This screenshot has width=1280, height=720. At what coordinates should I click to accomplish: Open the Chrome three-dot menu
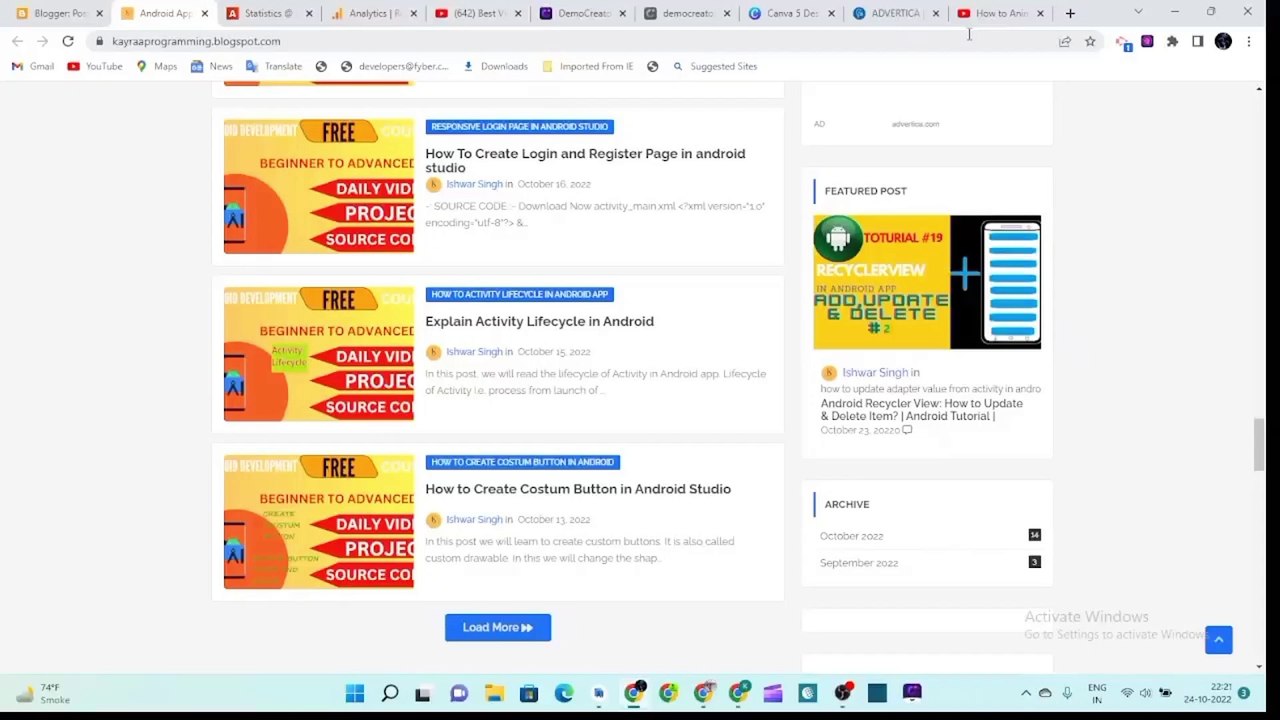coord(1249,41)
